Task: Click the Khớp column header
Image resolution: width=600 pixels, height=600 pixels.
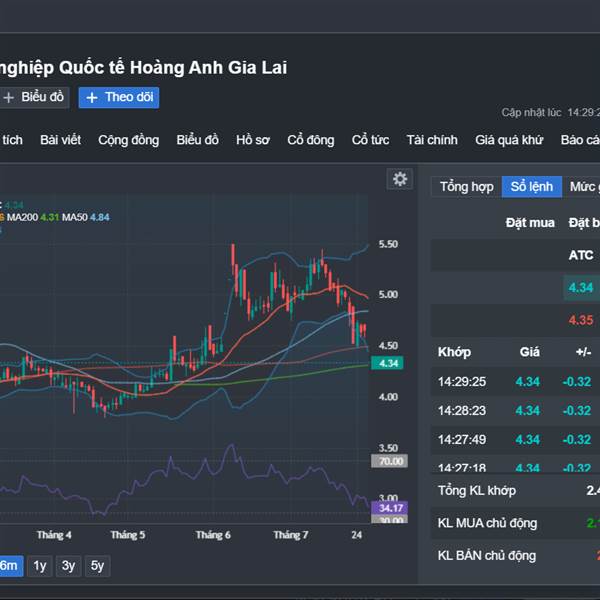Action: point(454,352)
